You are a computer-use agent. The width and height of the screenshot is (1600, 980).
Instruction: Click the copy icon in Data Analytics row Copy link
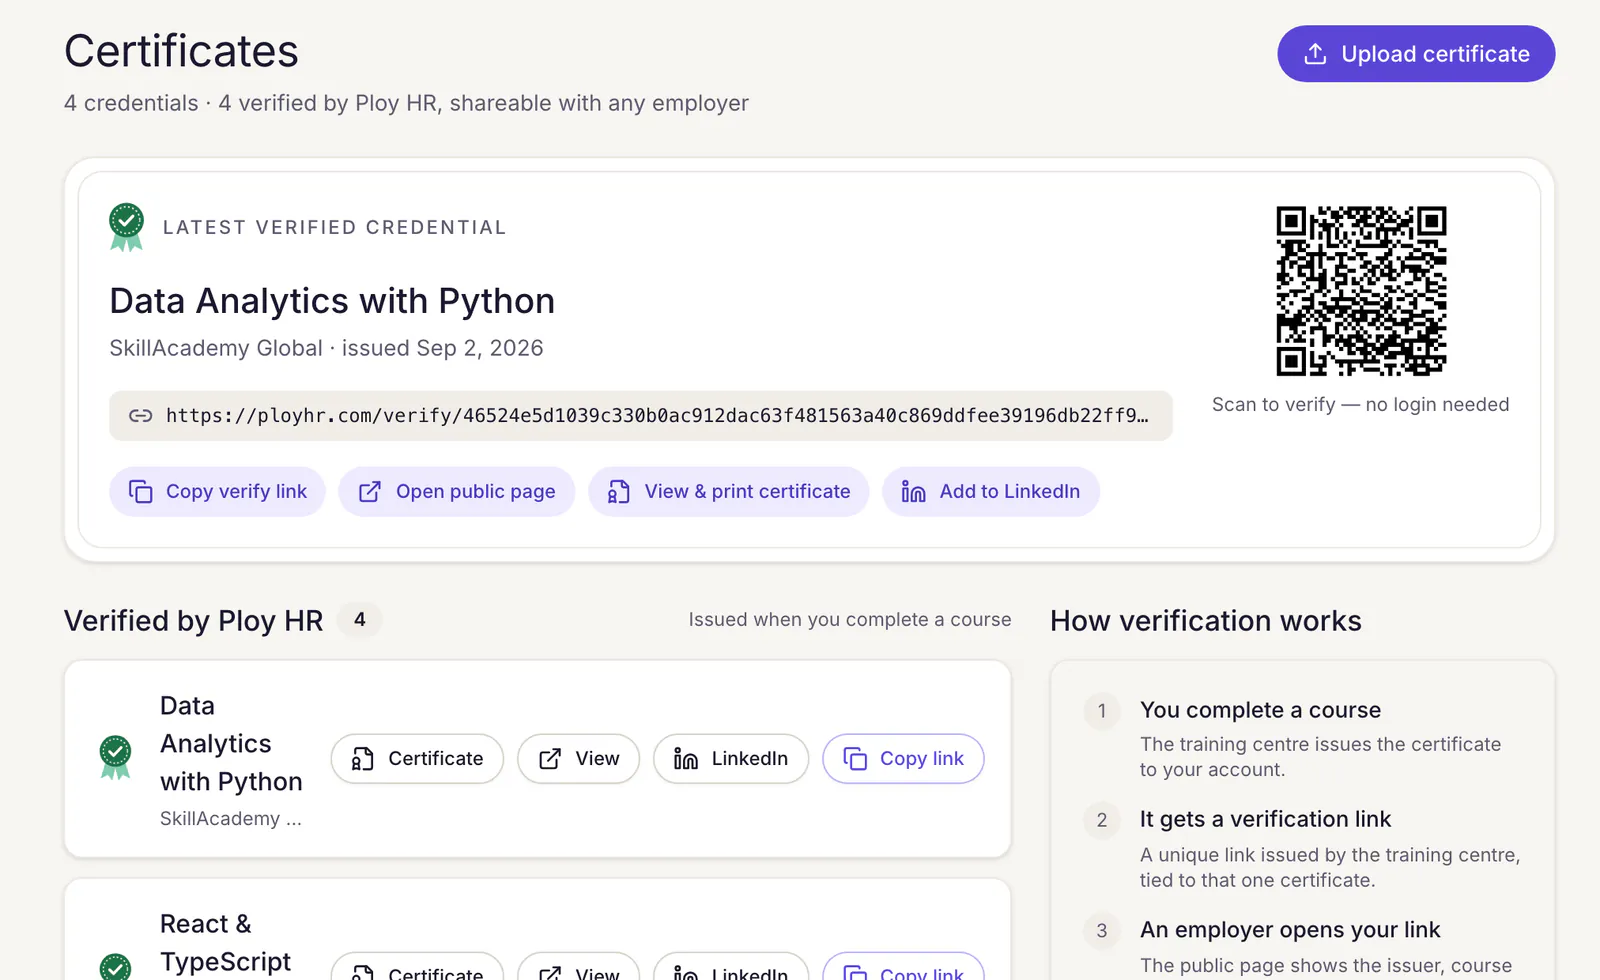pos(855,759)
